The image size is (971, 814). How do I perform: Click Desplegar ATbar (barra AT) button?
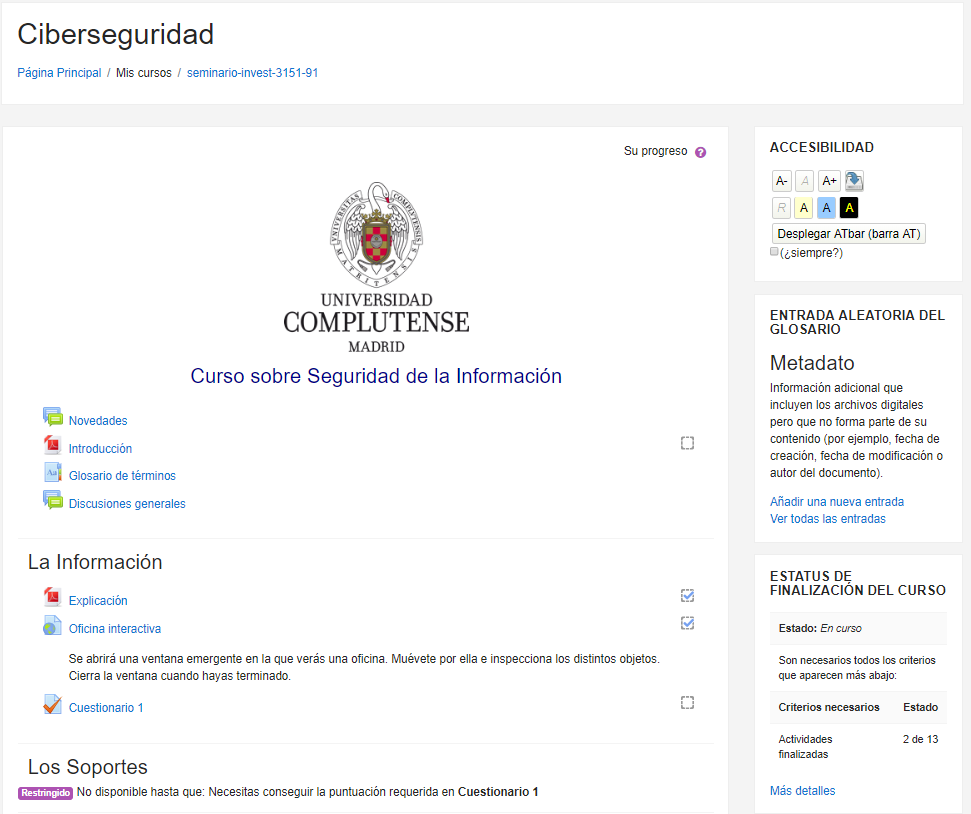click(848, 234)
